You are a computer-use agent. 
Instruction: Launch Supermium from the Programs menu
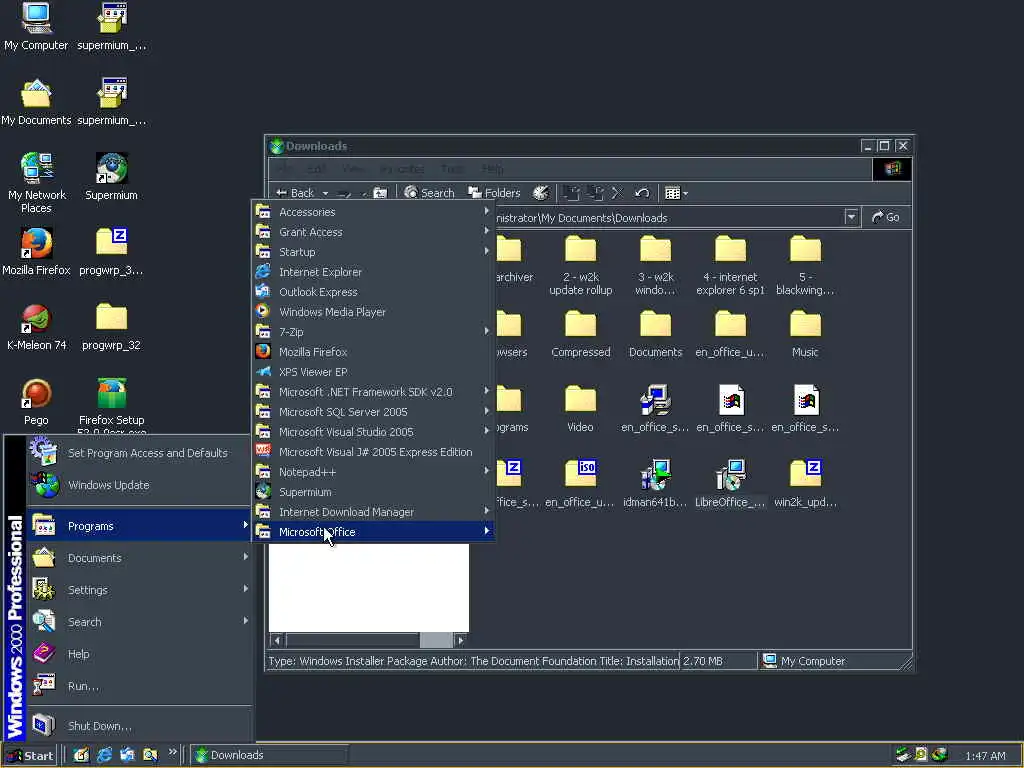[373, 492]
